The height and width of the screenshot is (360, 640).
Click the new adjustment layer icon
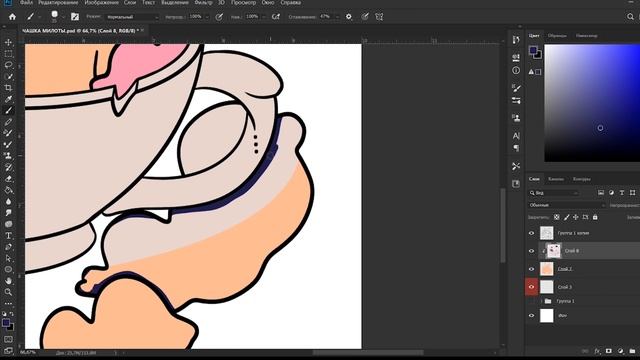coord(620,351)
